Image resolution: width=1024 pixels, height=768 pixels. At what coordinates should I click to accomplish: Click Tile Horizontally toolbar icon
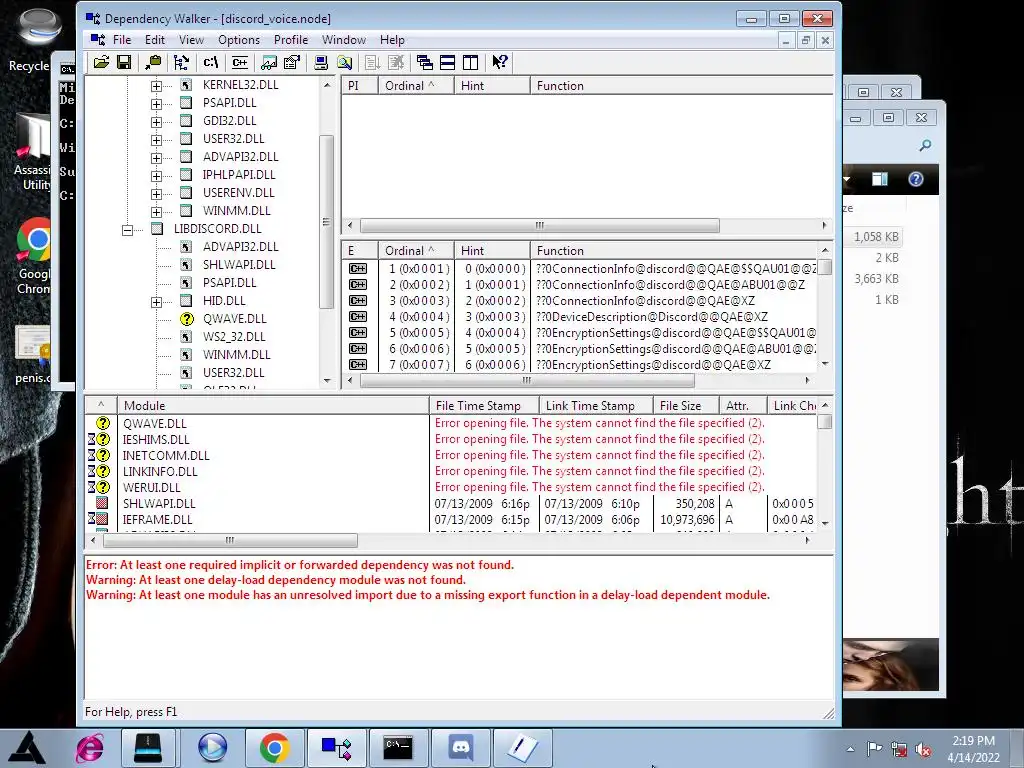click(447, 62)
